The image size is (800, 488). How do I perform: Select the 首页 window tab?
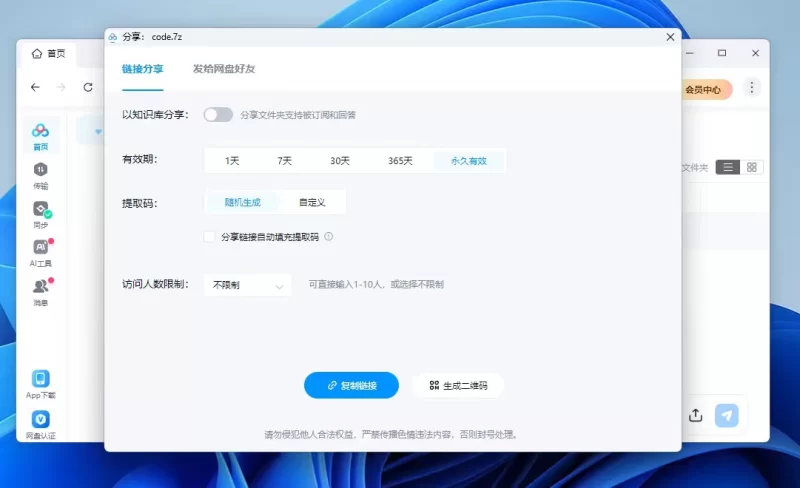point(48,54)
